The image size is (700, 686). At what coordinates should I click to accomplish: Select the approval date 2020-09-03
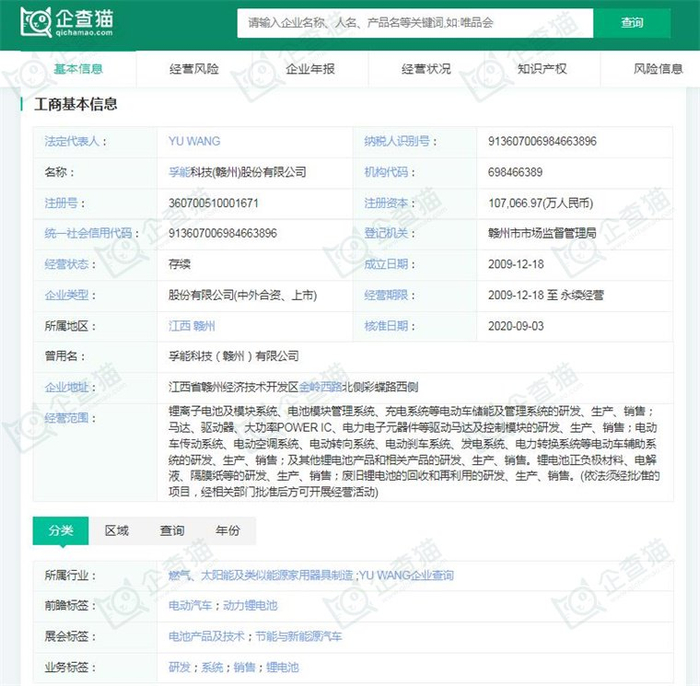pyautogui.click(x=516, y=326)
